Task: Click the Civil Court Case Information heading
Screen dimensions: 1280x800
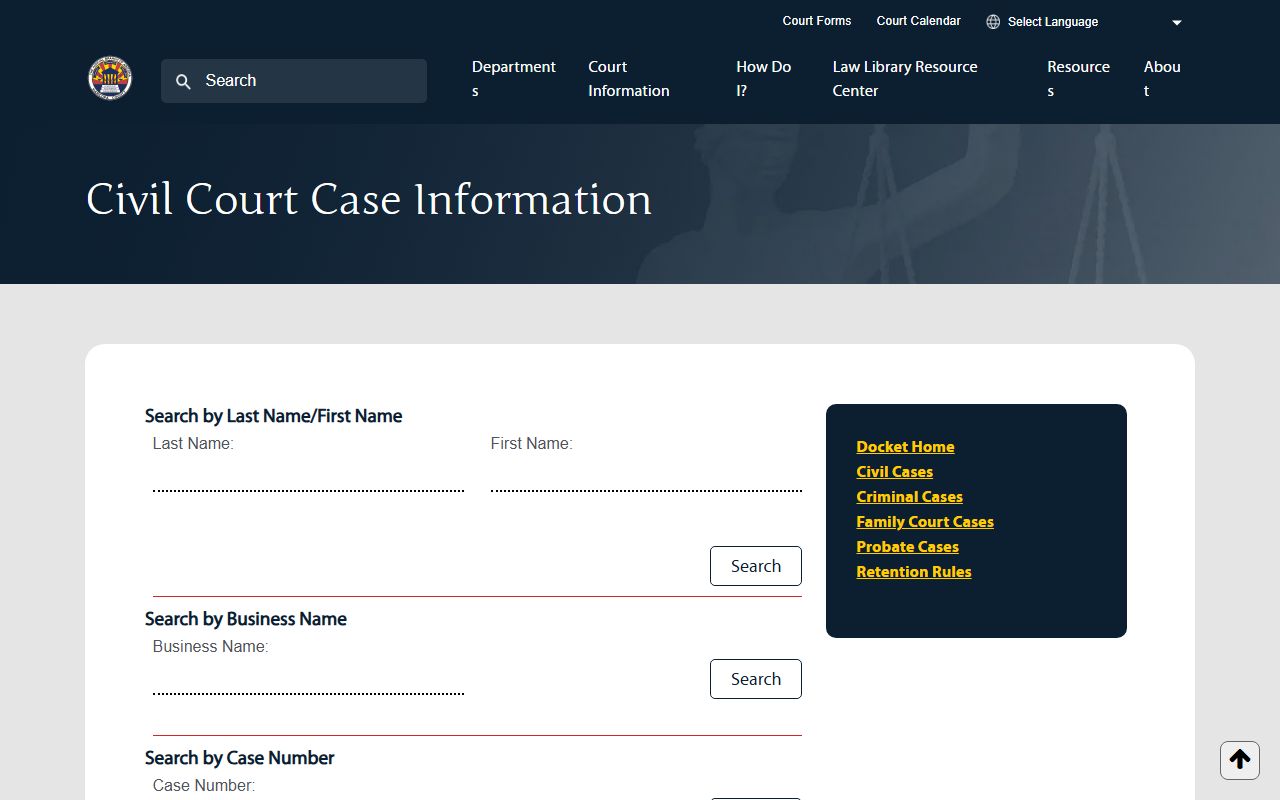Action: [369, 199]
